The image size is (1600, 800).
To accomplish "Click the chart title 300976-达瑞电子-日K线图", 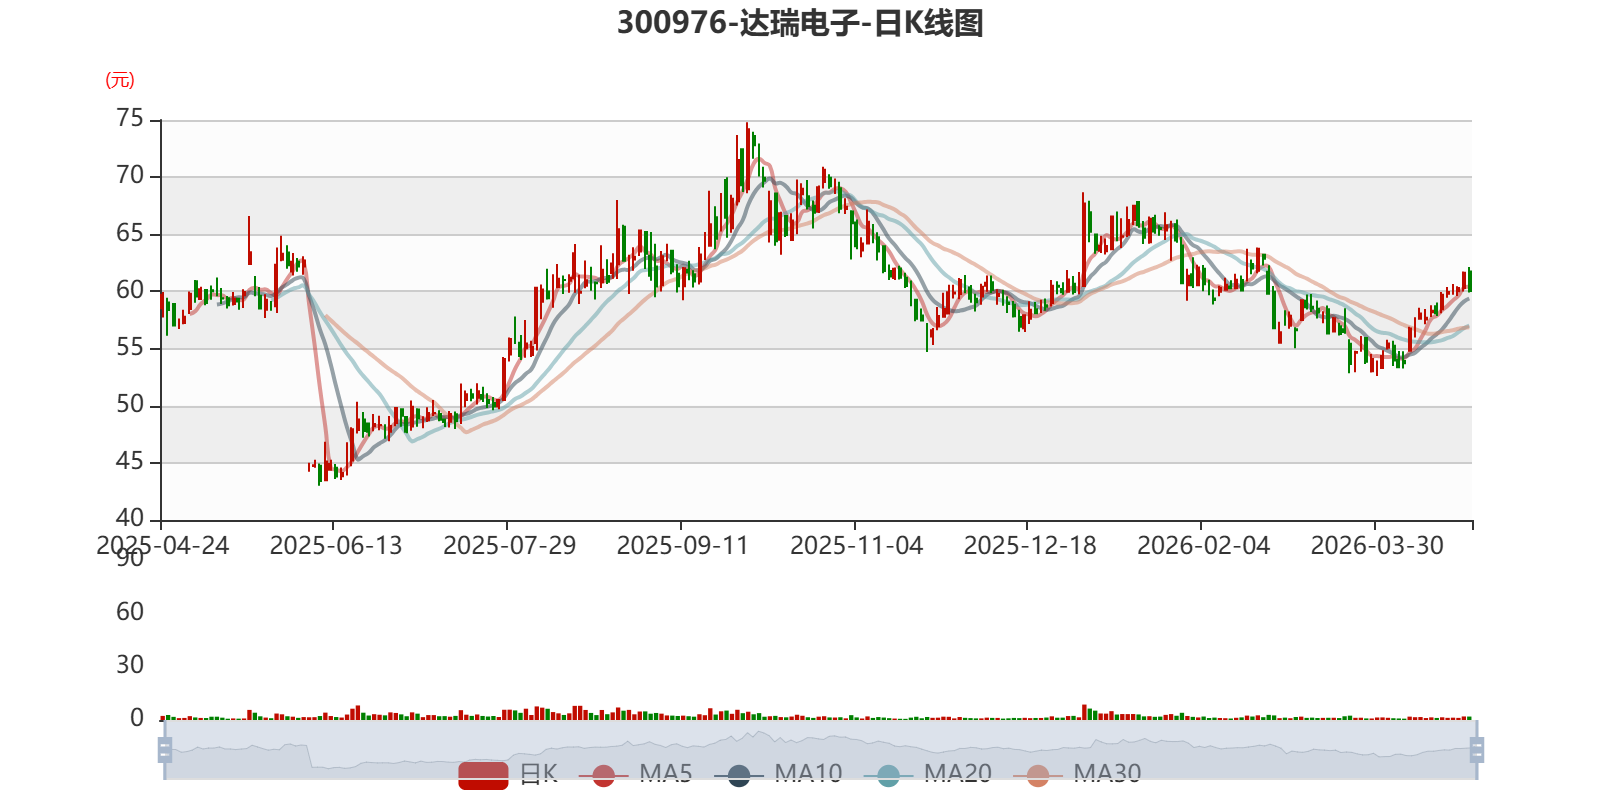I will [x=800, y=23].
